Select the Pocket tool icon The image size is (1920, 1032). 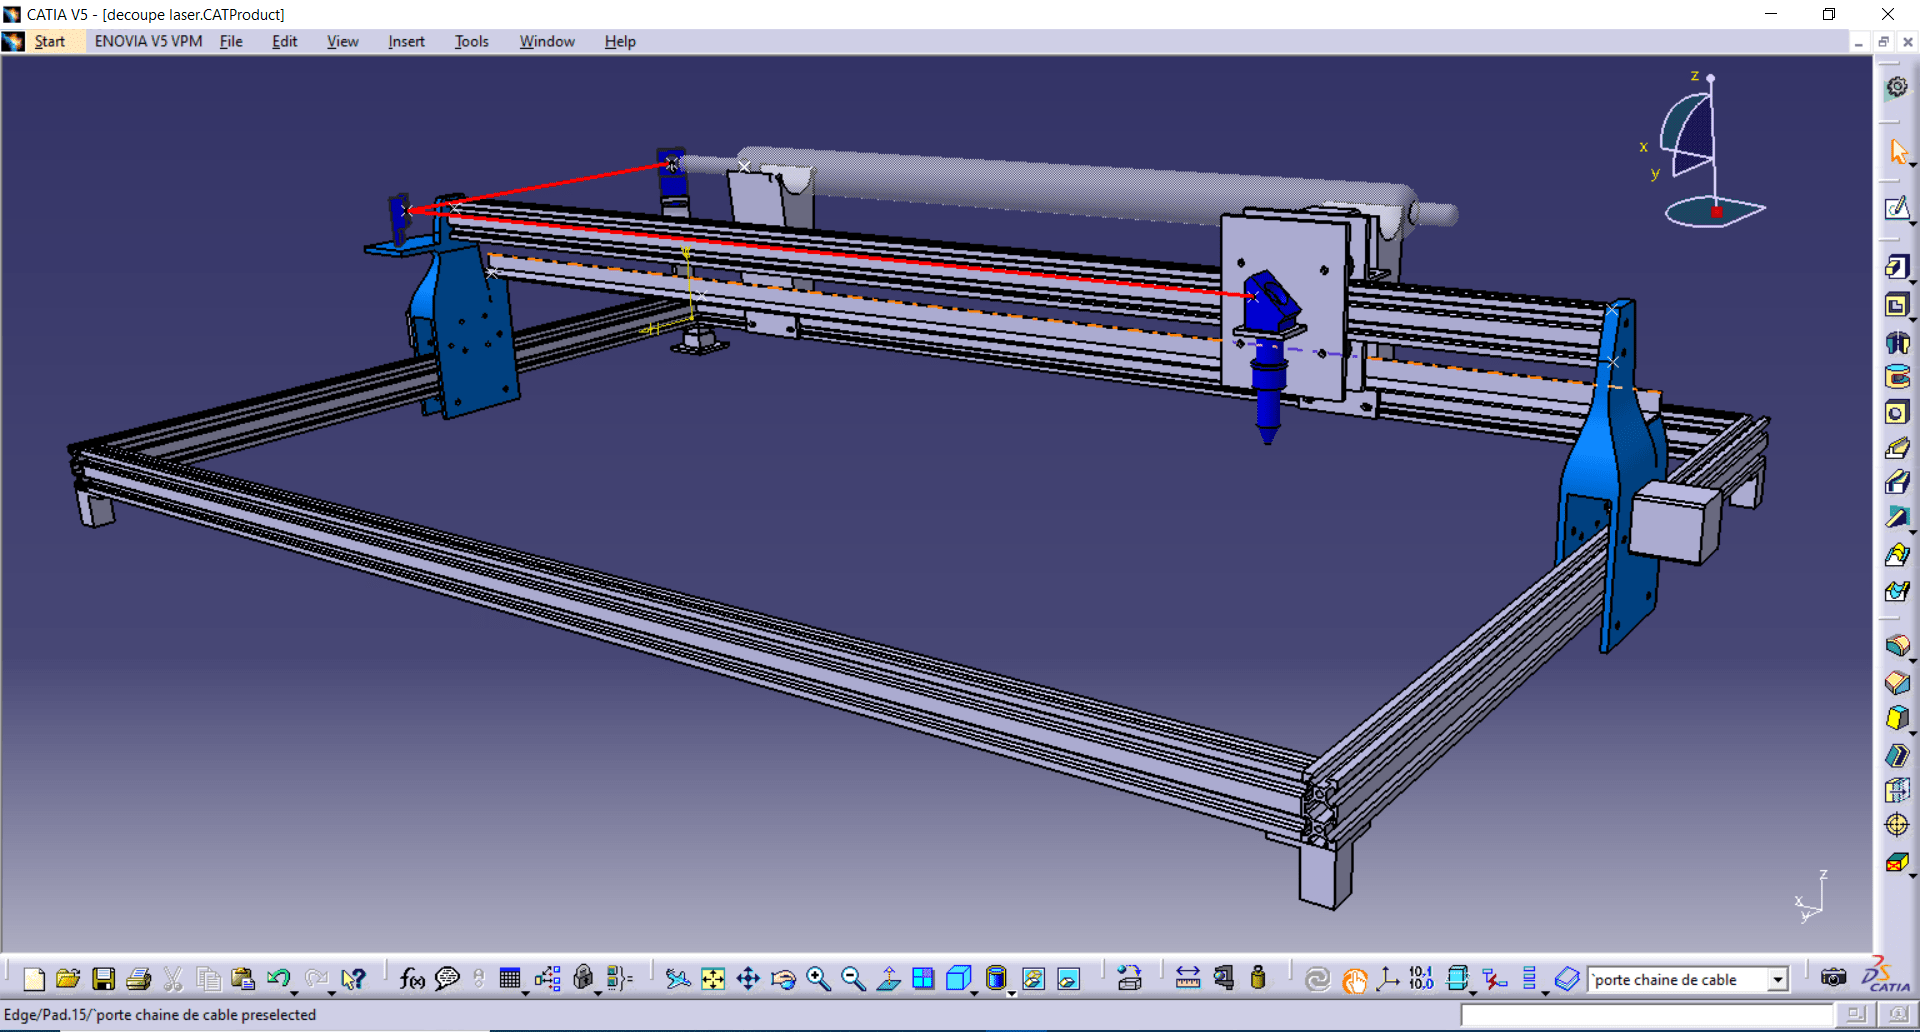click(1896, 305)
